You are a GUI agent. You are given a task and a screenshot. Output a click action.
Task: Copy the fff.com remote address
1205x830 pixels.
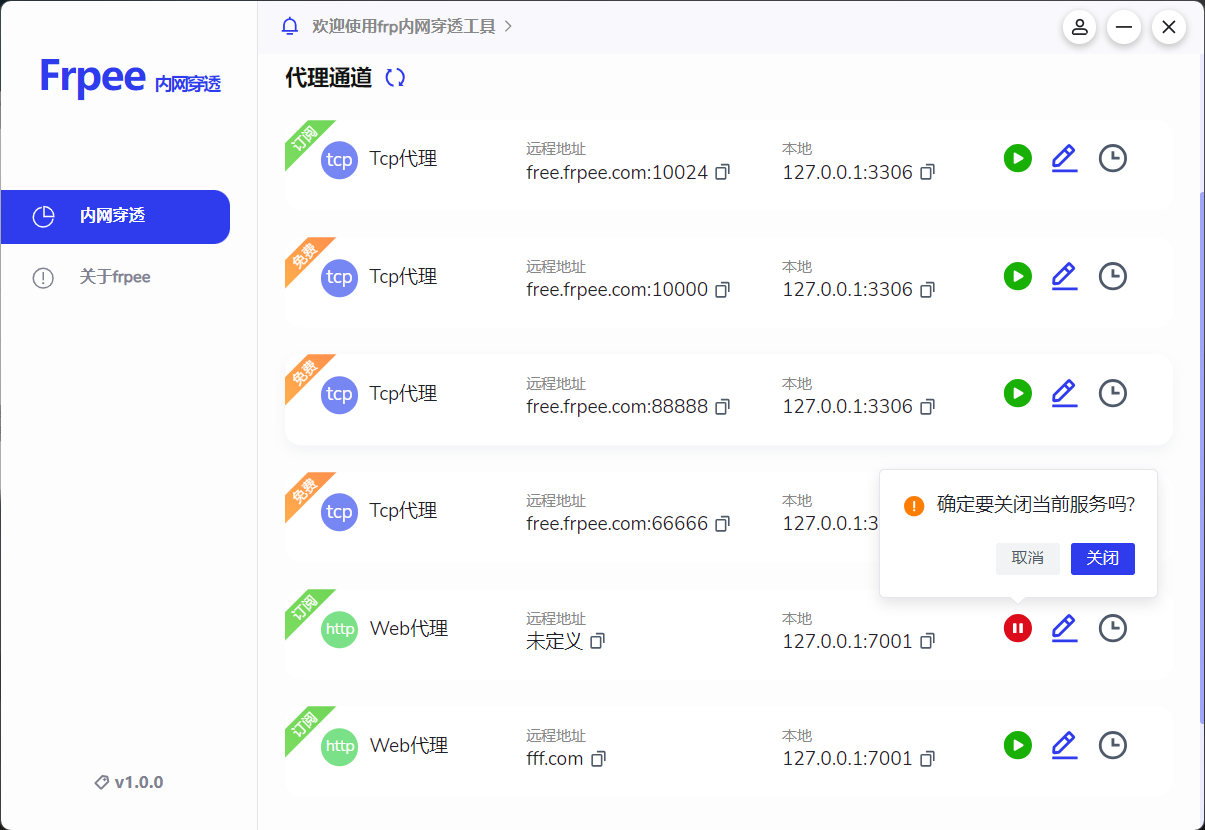click(x=598, y=759)
